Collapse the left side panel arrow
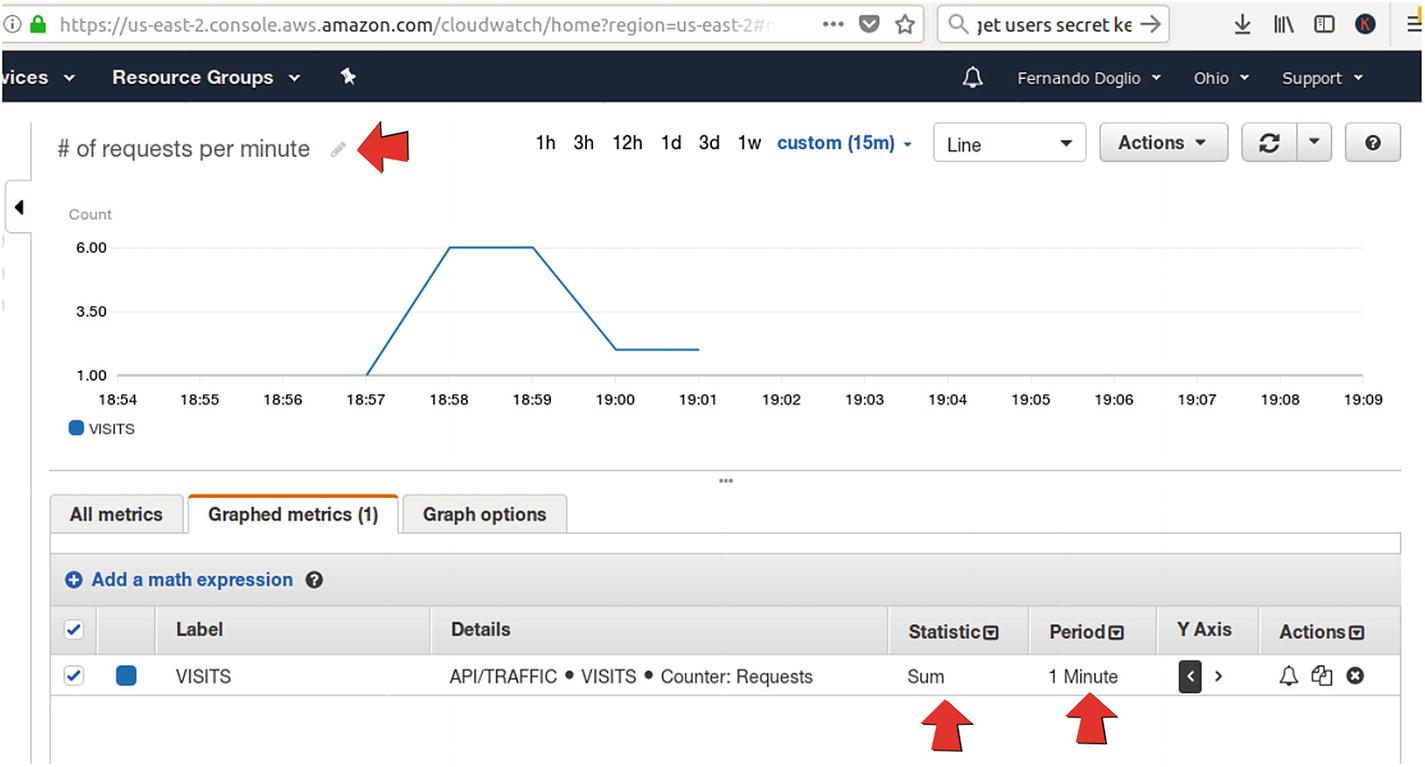The image size is (1425, 767). click(x=18, y=208)
